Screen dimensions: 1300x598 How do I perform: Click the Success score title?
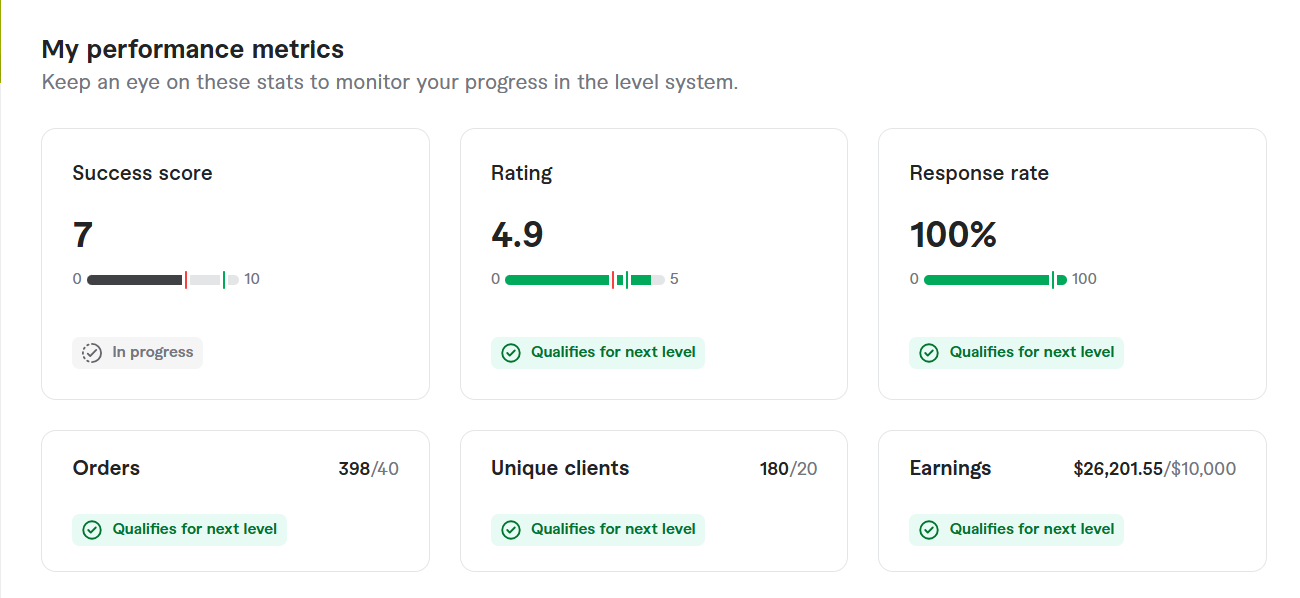tap(142, 173)
